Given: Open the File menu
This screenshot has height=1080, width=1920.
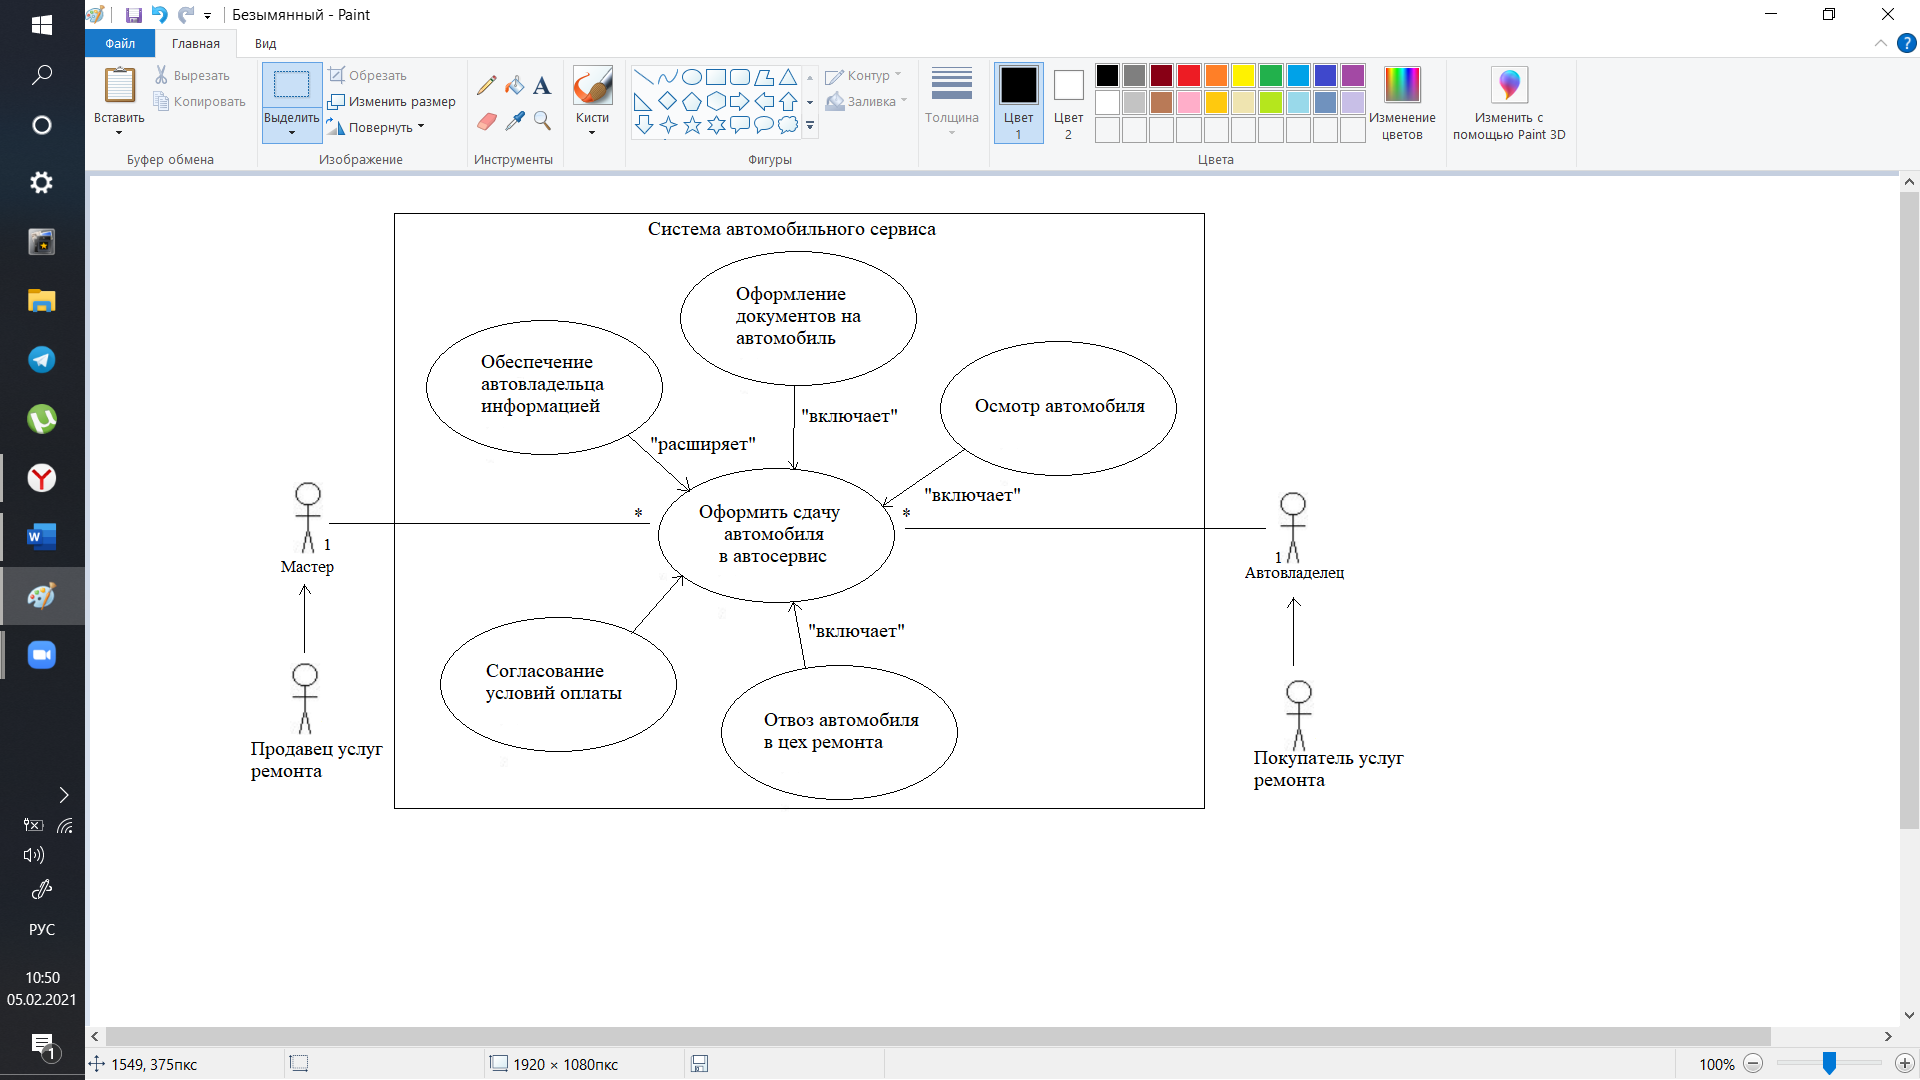Looking at the screenshot, I should [x=120, y=43].
